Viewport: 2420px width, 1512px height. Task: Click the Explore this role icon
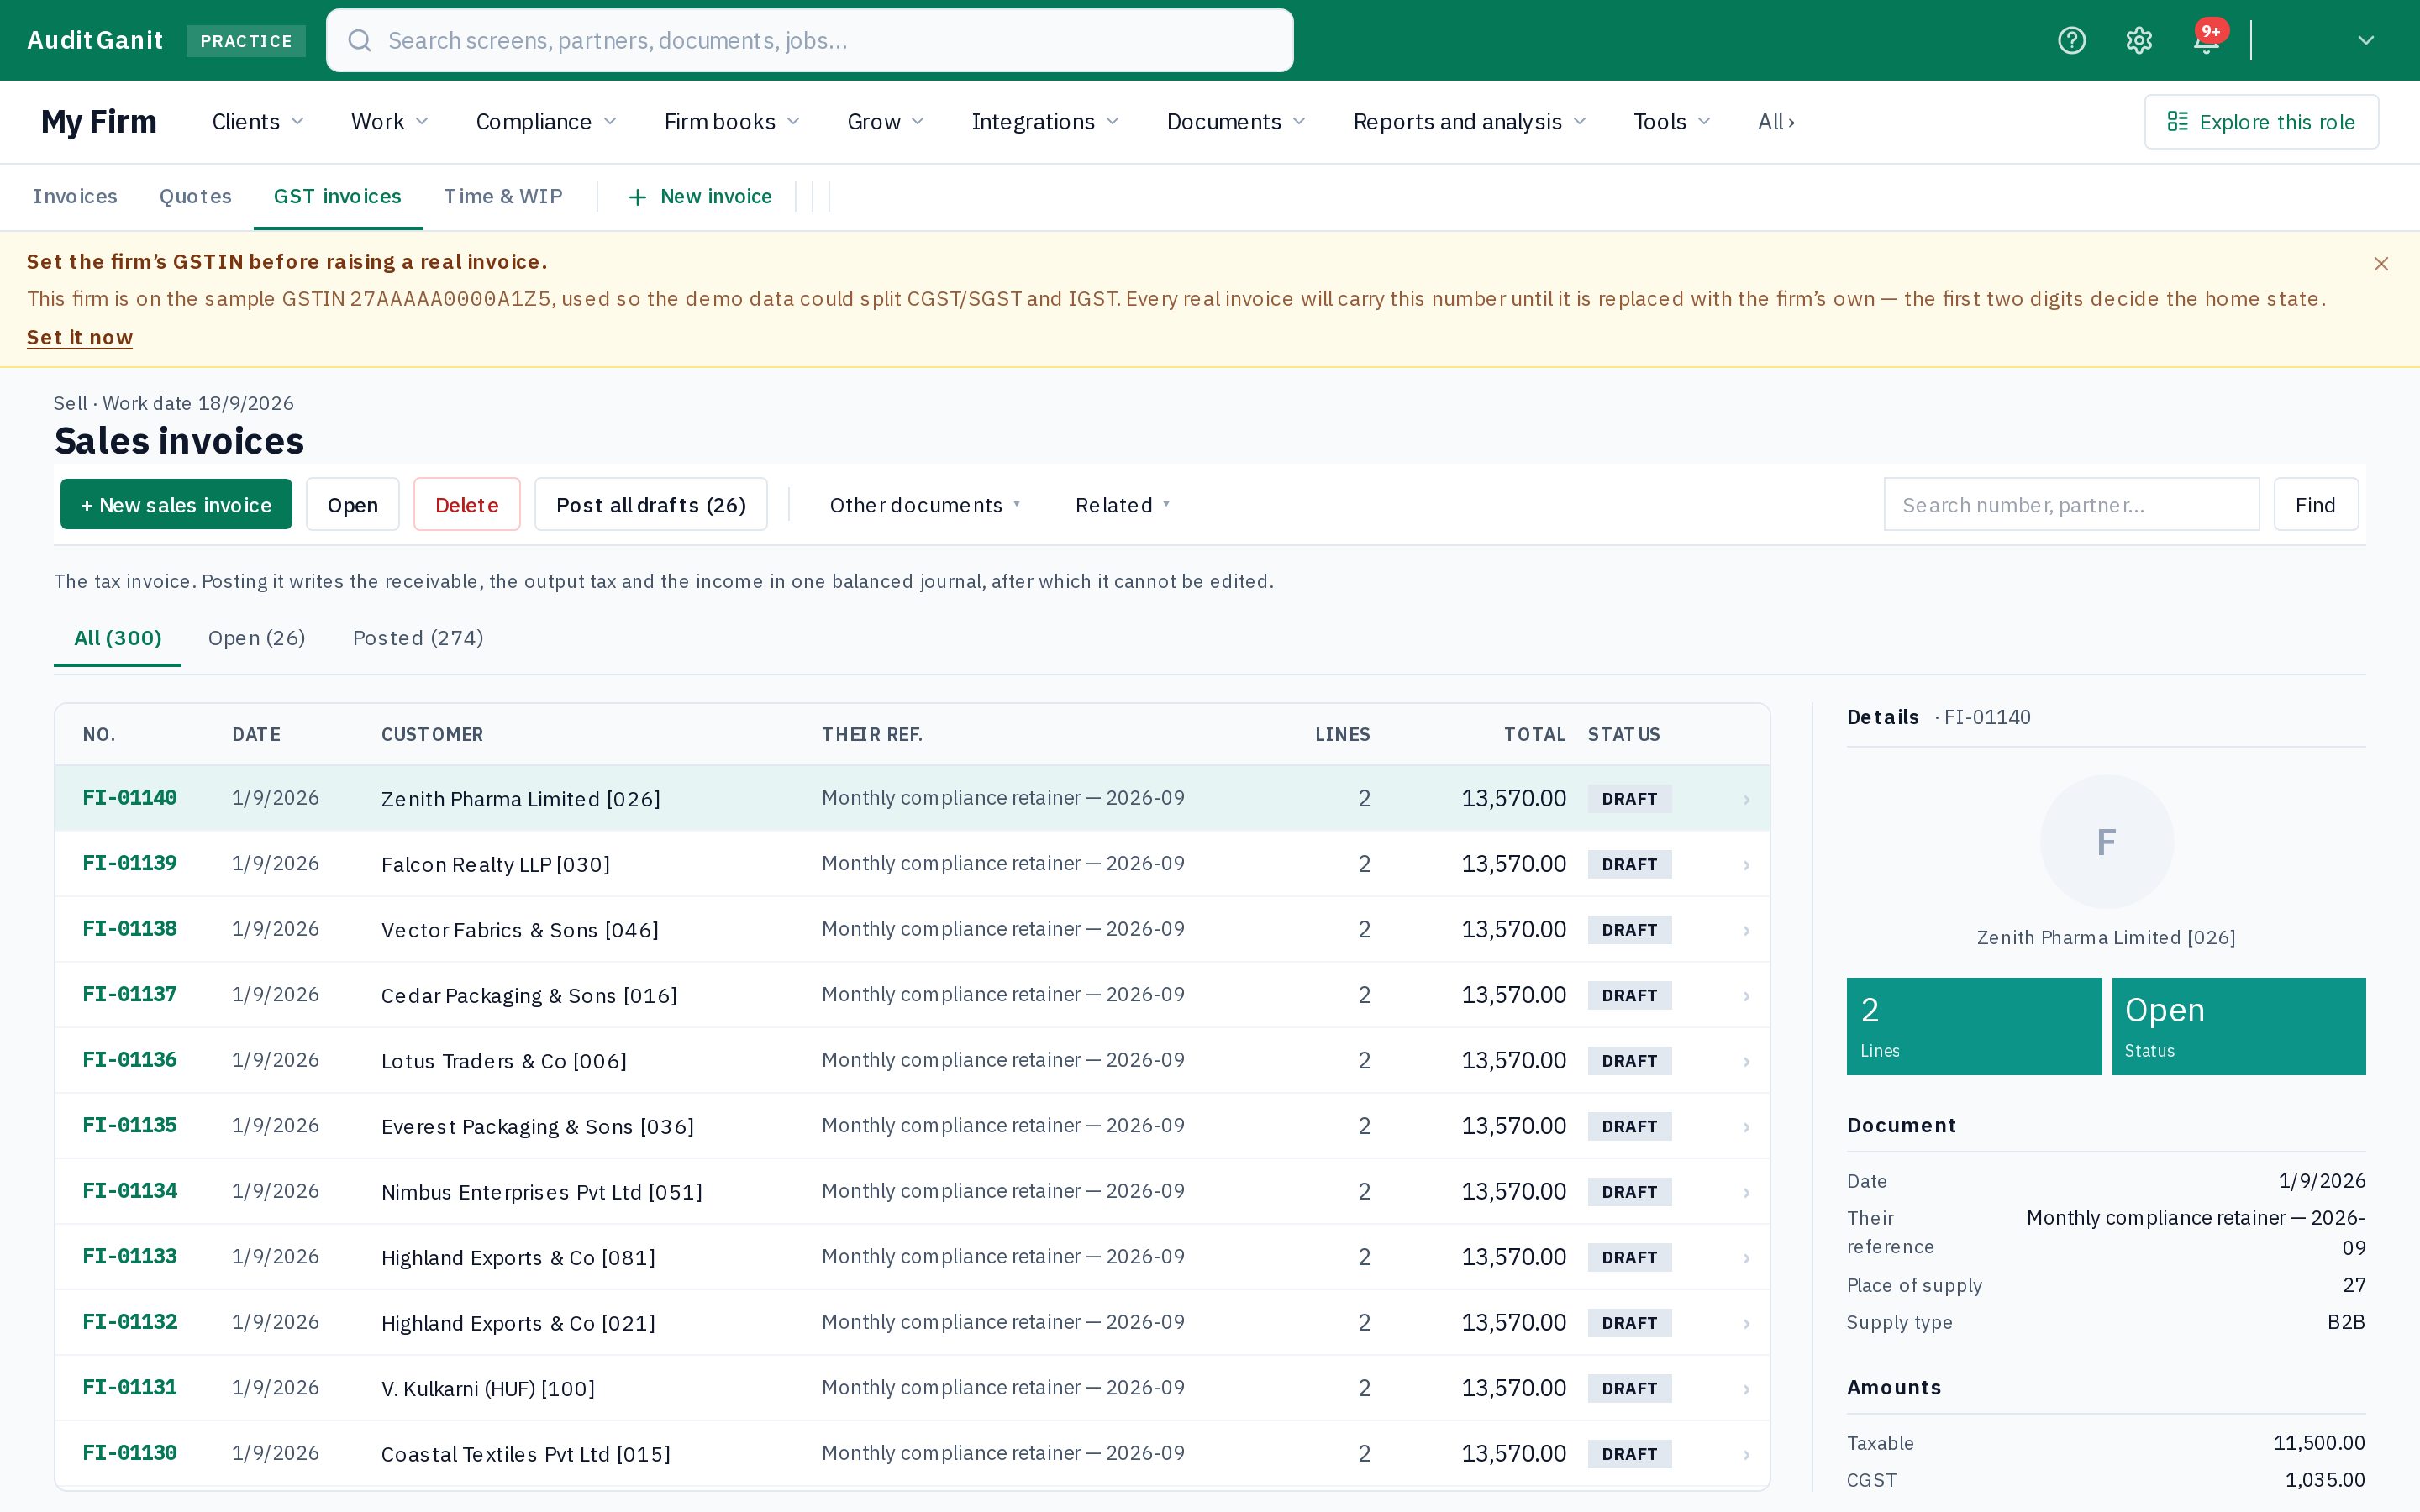coord(2178,121)
